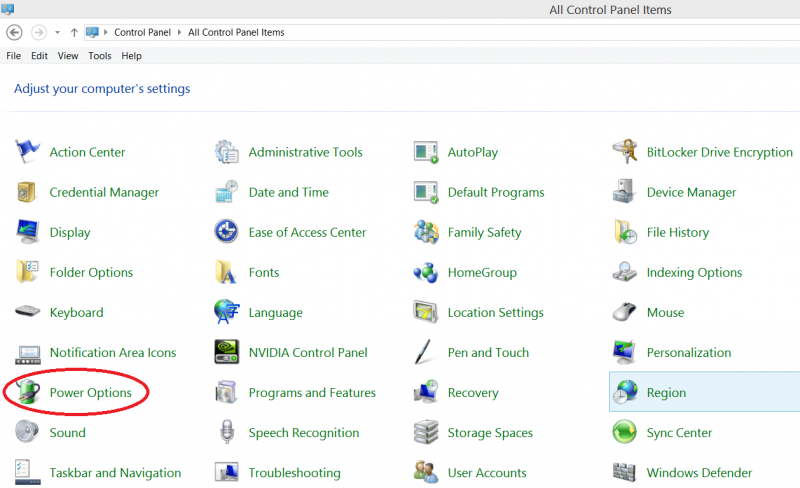
Task: Click the address bar computer icon
Action: tap(92, 32)
